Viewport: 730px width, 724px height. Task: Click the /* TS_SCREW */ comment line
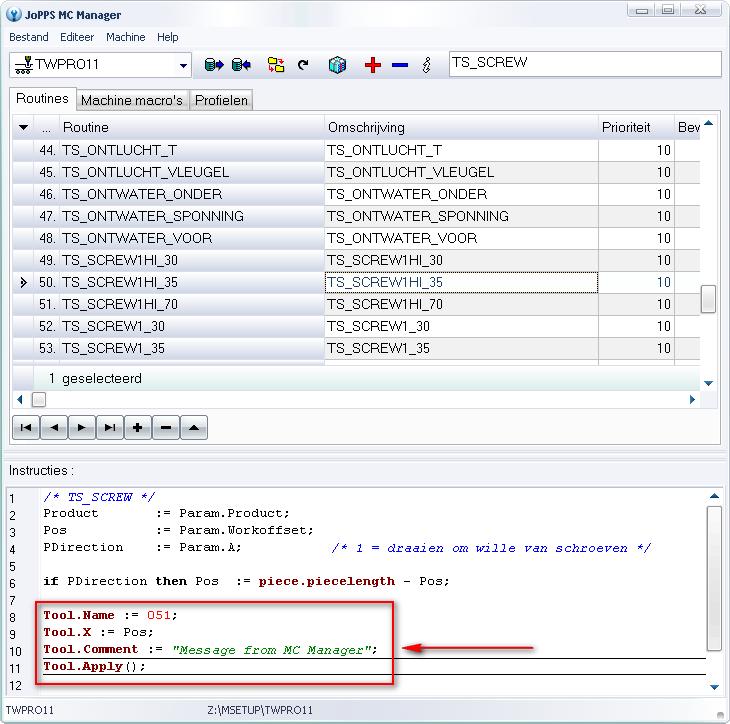[99, 497]
